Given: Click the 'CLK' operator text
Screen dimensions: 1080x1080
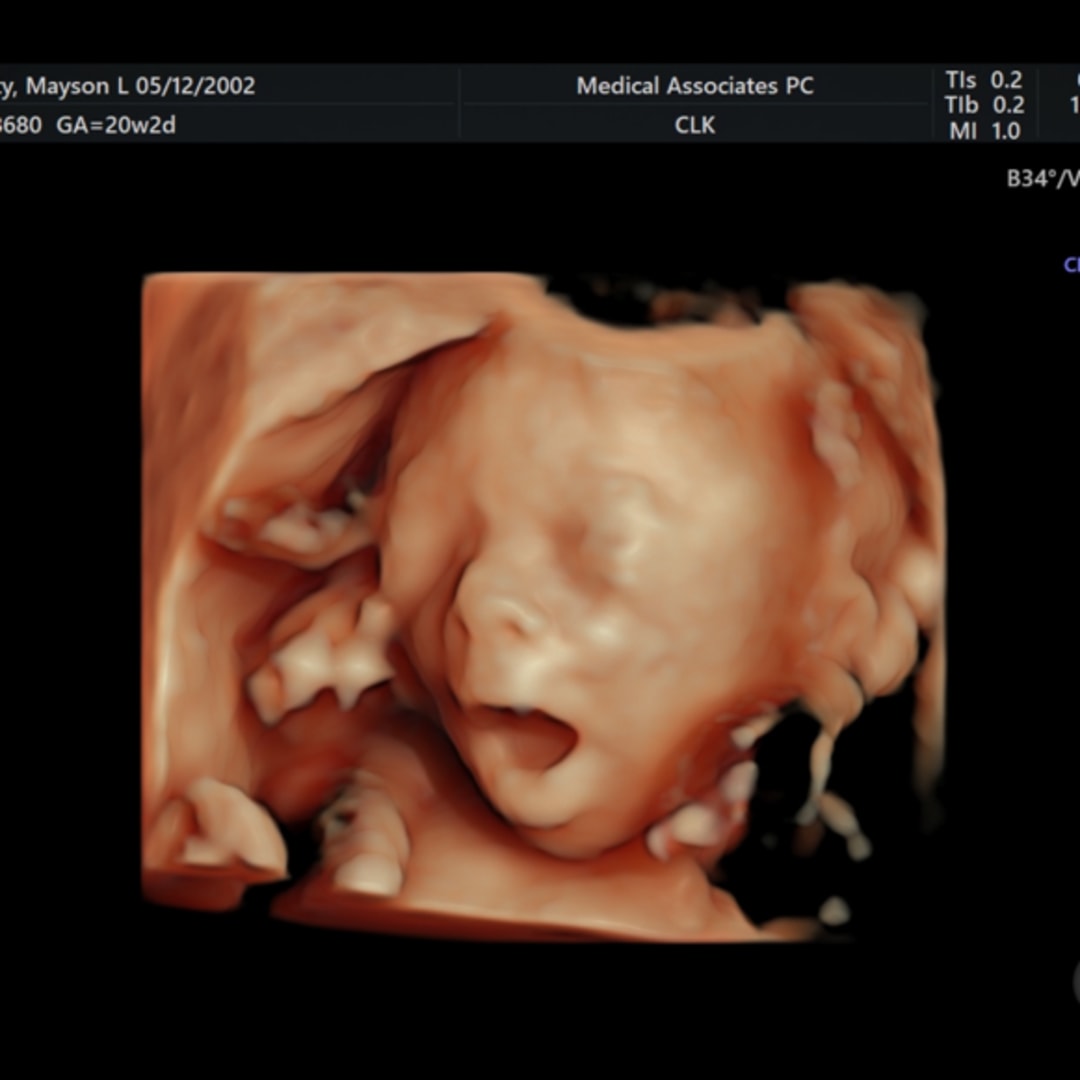Looking at the screenshot, I should pyautogui.click(x=694, y=125).
